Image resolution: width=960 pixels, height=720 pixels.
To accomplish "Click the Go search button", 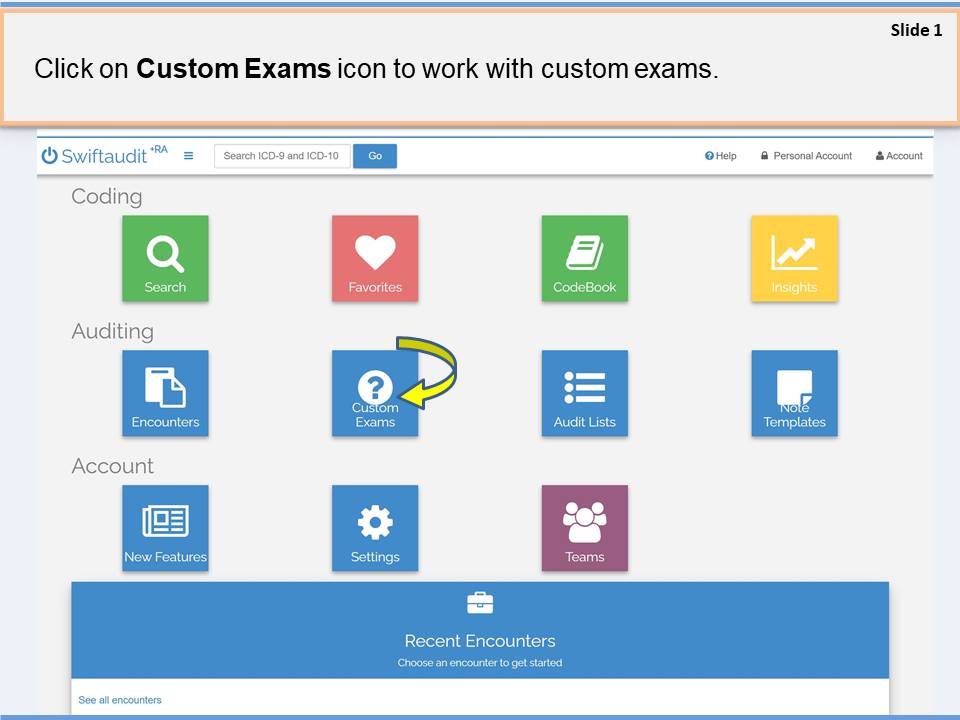I will [x=375, y=156].
